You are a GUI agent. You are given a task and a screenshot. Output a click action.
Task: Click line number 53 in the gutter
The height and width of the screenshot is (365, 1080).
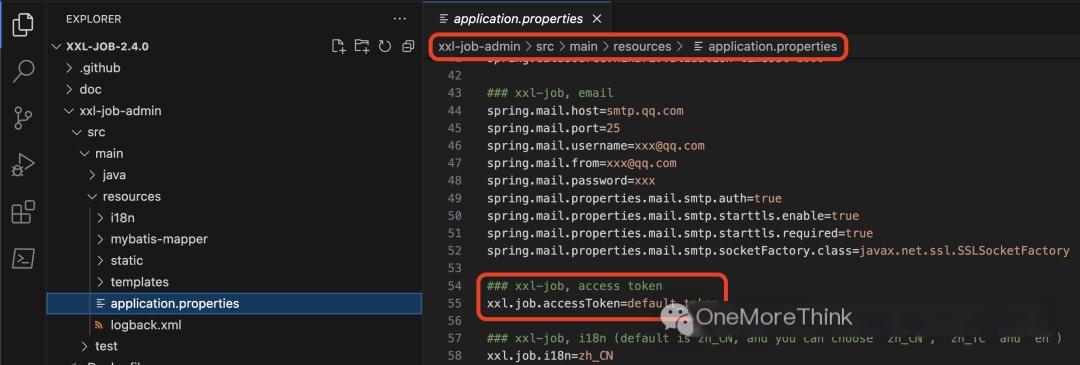[455, 268]
